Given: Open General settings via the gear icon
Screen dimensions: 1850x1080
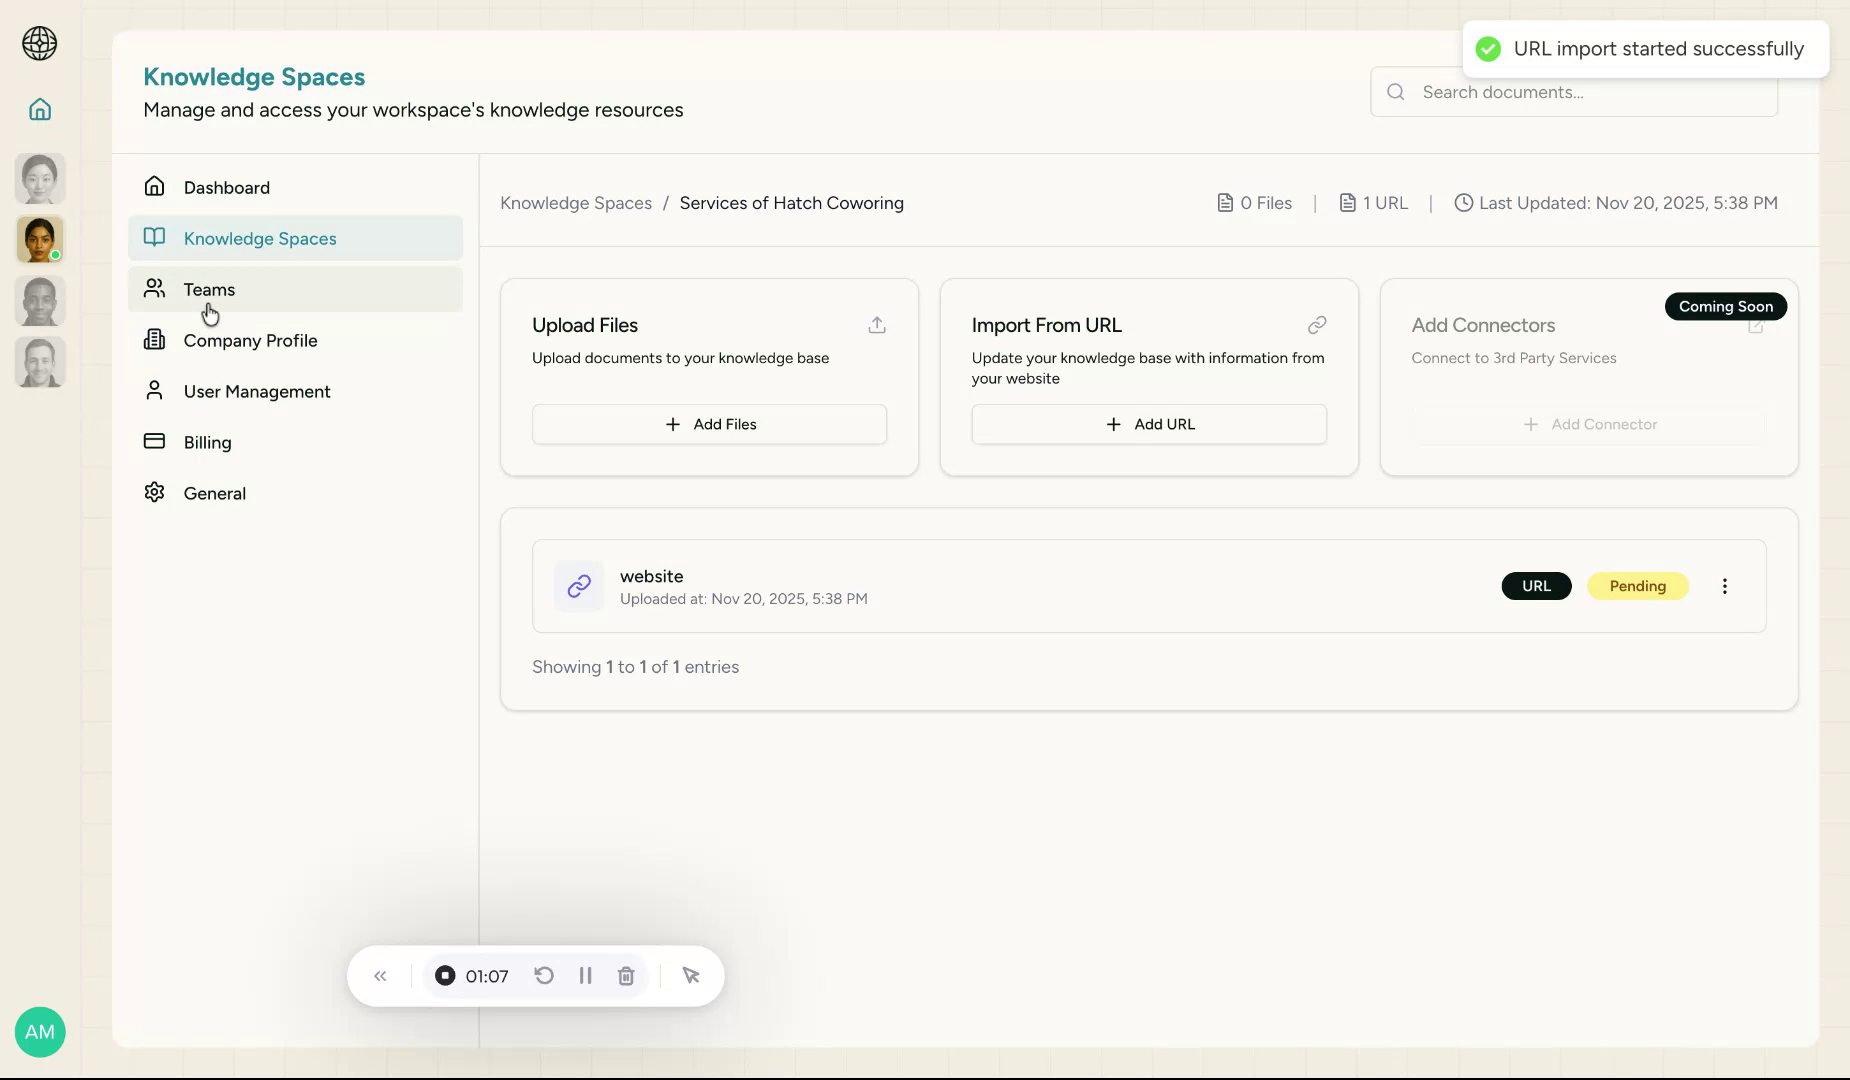Looking at the screenshot, I should [x=155, y=492].
